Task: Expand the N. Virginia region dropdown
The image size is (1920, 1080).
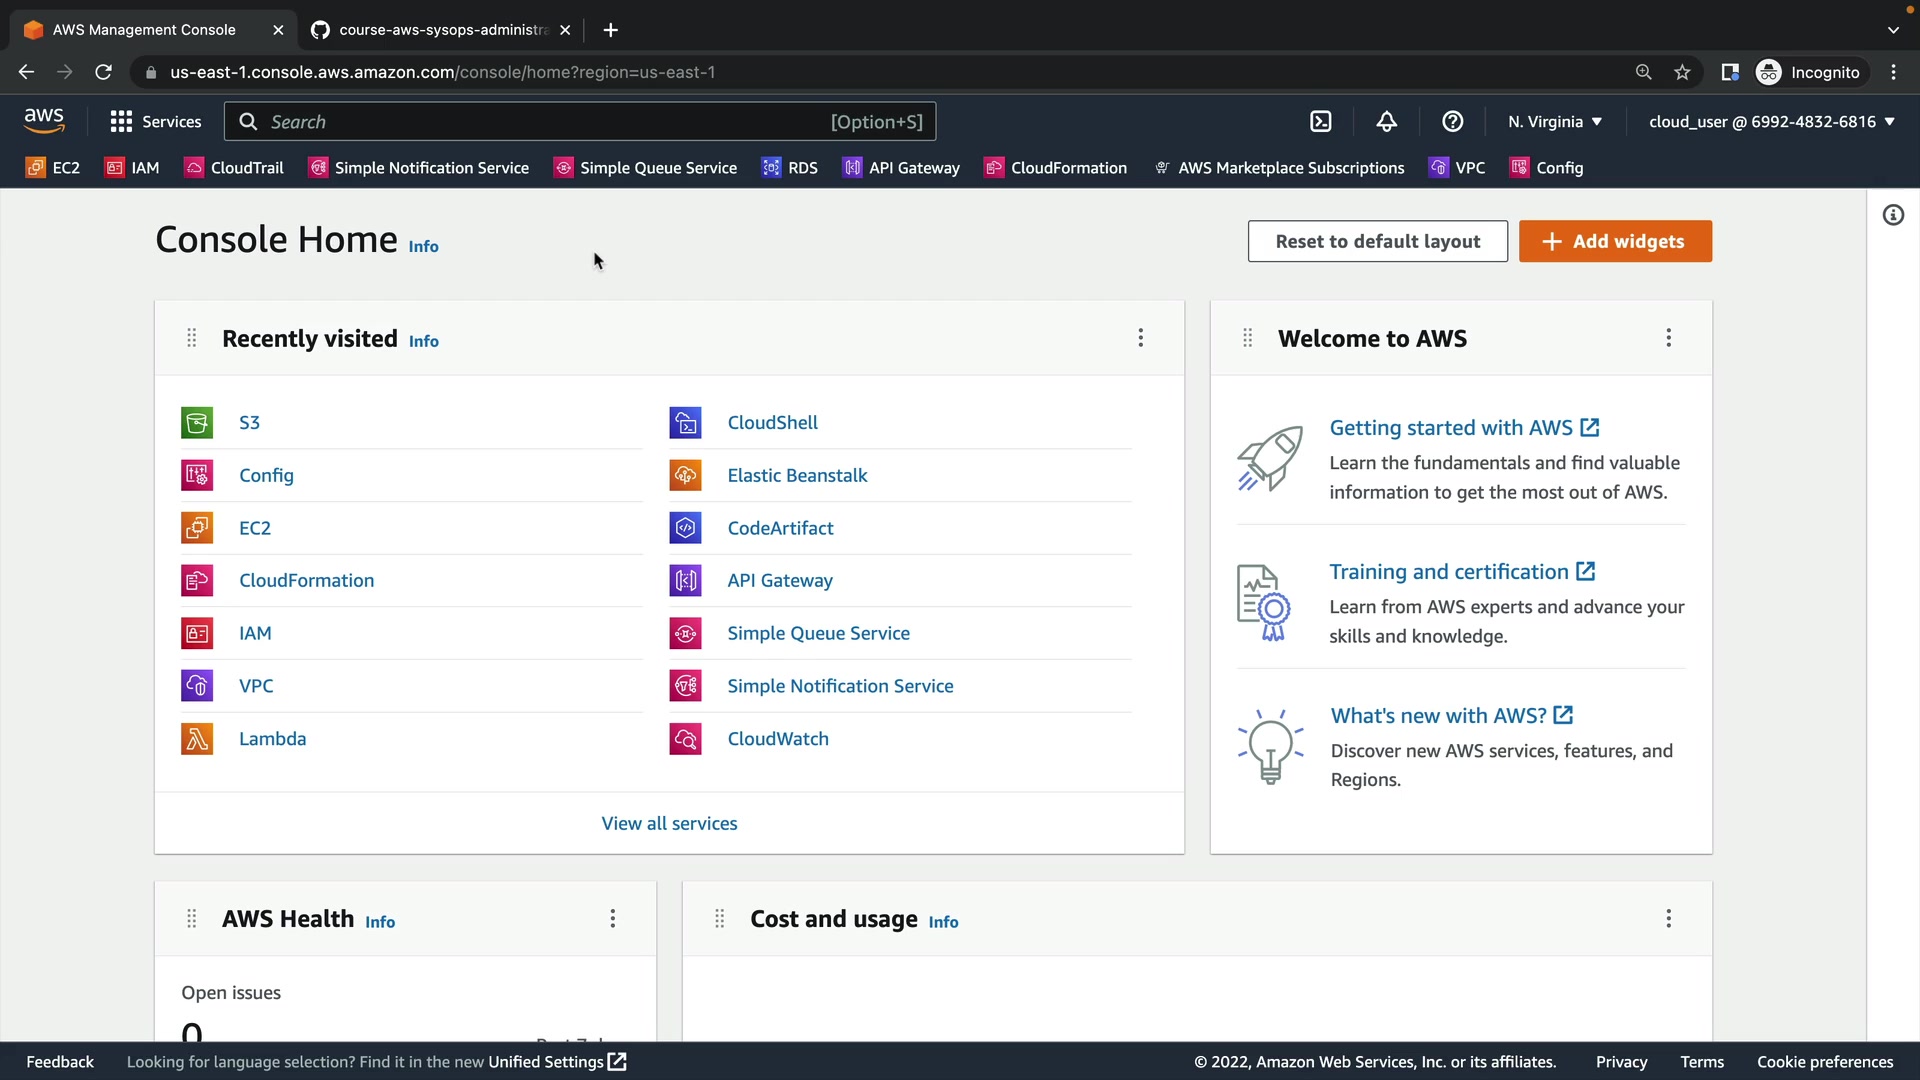Action: 1555,122
